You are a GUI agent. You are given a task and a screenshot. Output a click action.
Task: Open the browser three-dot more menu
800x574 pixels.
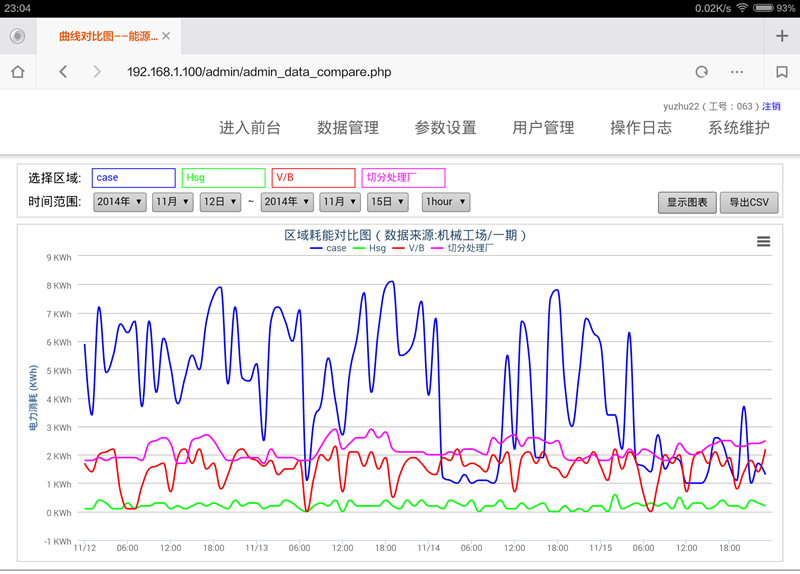(737, 72)
